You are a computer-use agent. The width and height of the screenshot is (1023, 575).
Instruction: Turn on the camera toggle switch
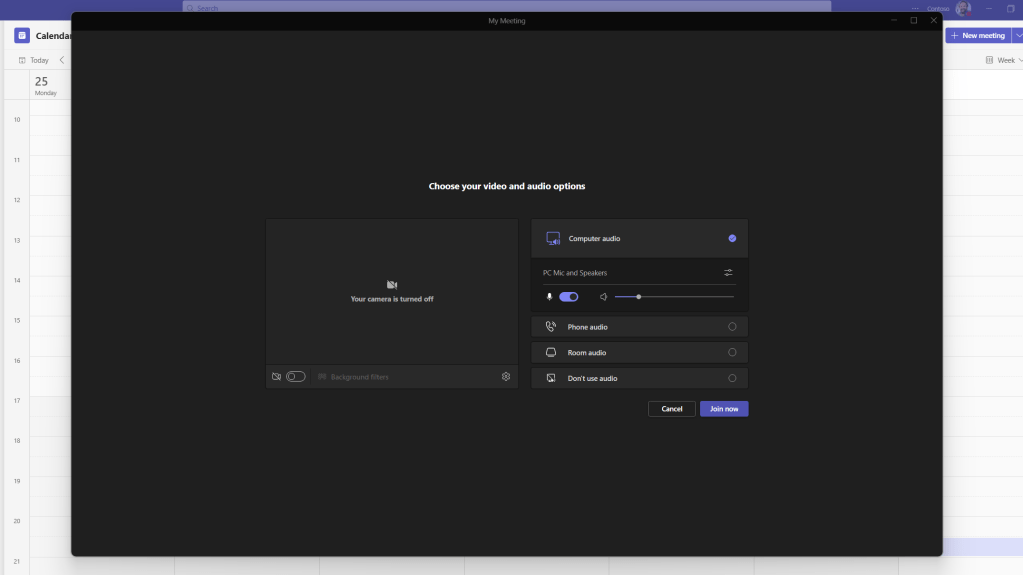tap(295, 377)
